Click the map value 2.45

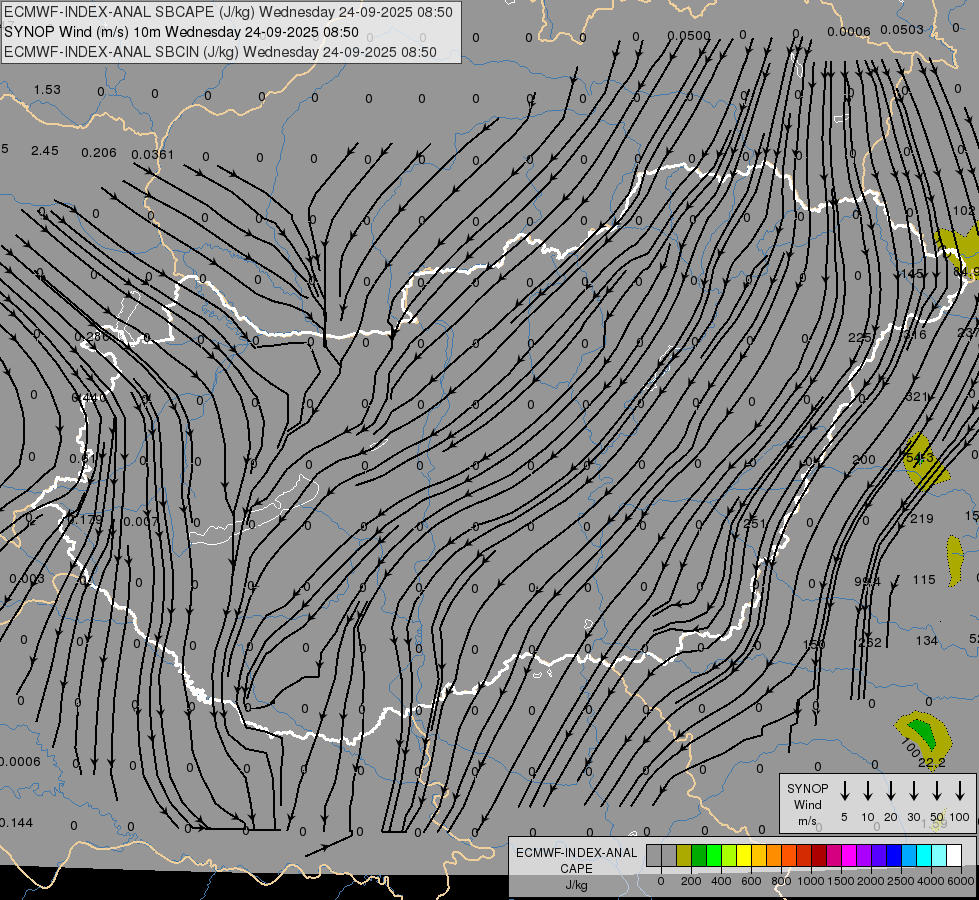click(x=44, y=151)
